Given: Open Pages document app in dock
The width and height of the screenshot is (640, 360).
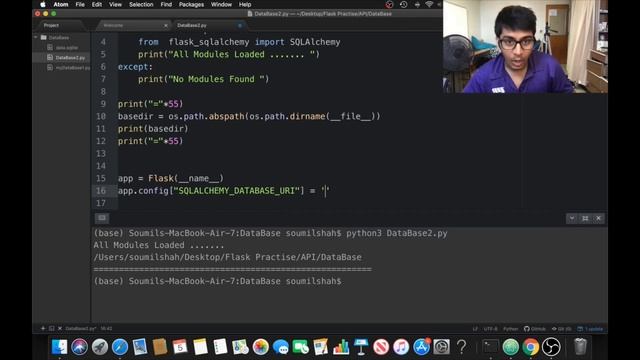Looking at the screenshot, I should tap(320, 347).
